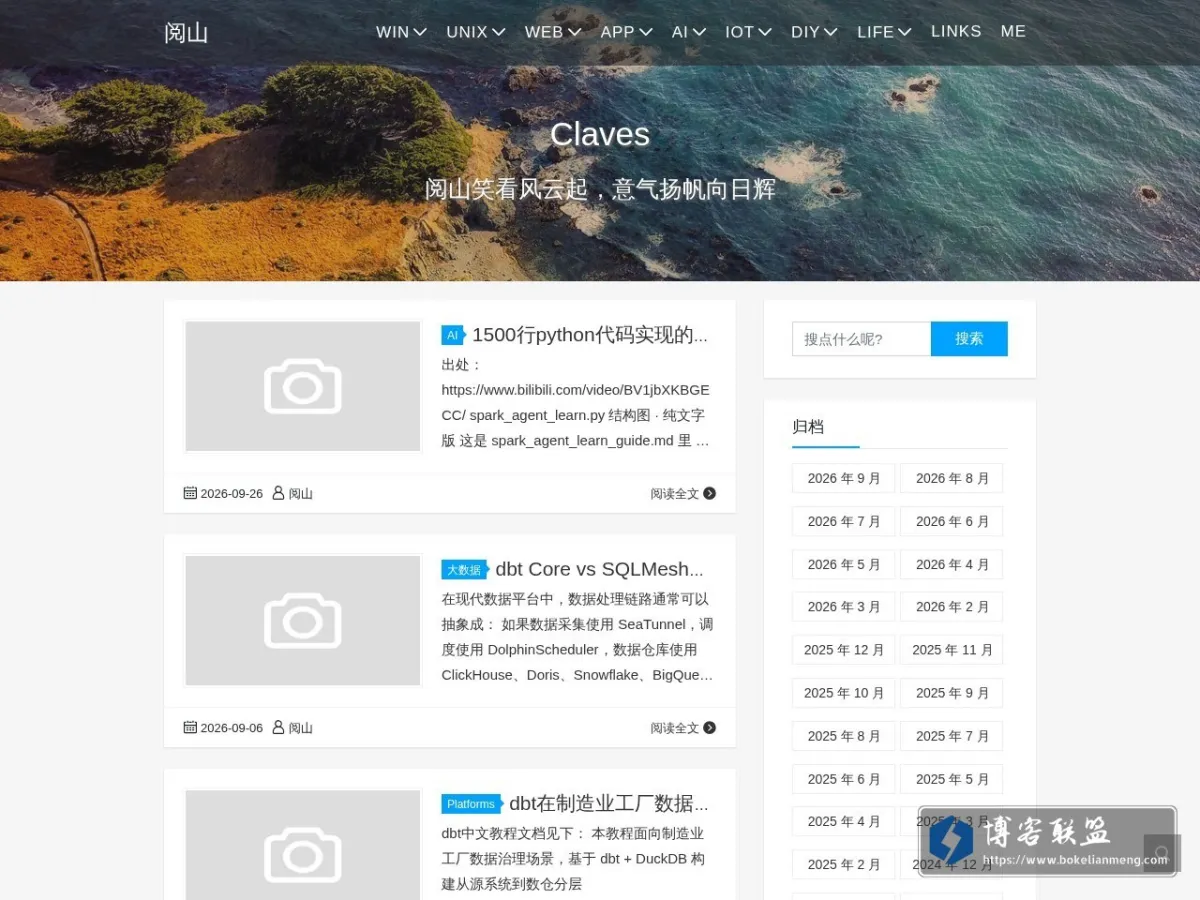Click the AI category tag on first post
Screen dimensions: 1200x900
[x=453, y=336]
